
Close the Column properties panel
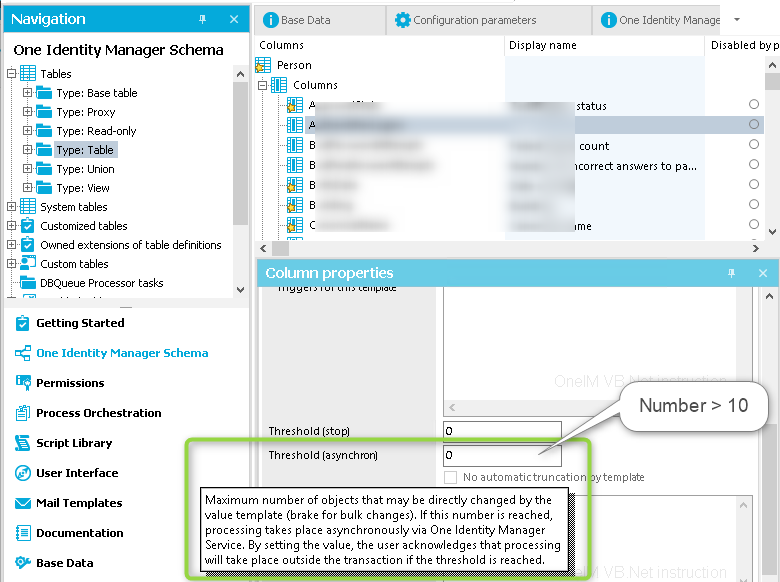click(763, 273)
